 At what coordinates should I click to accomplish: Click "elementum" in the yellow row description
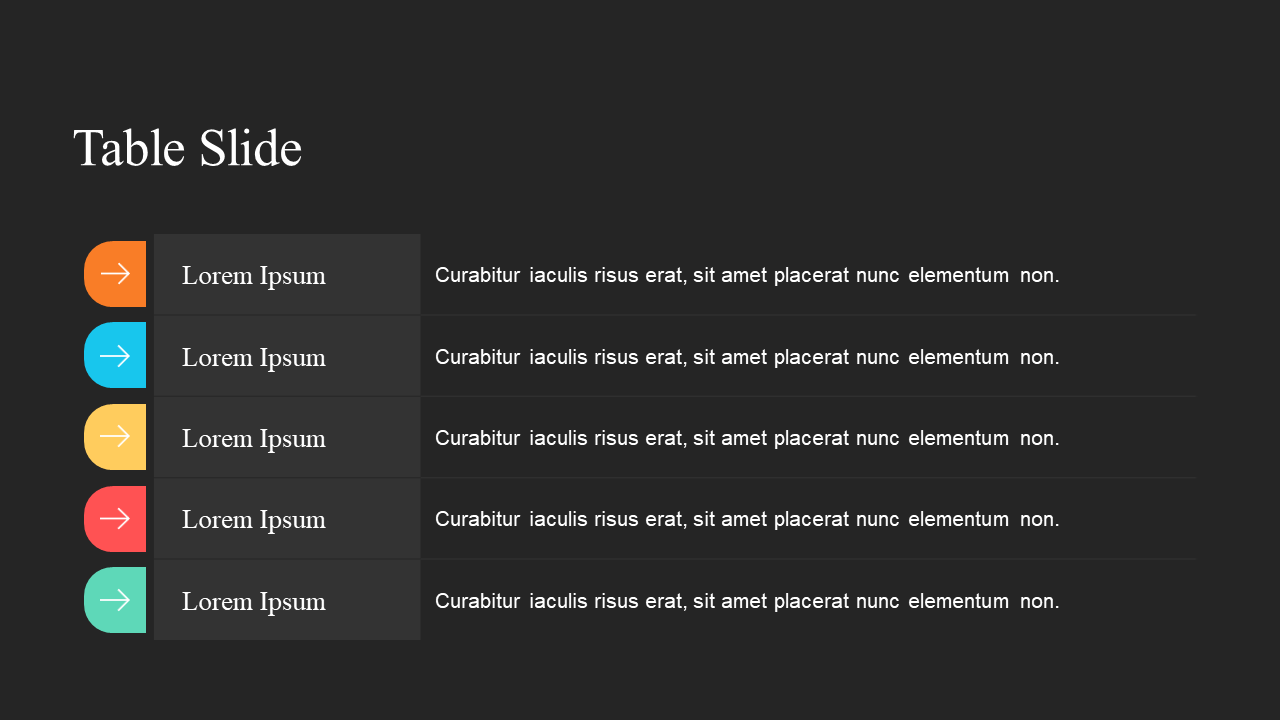pos(958,438)
